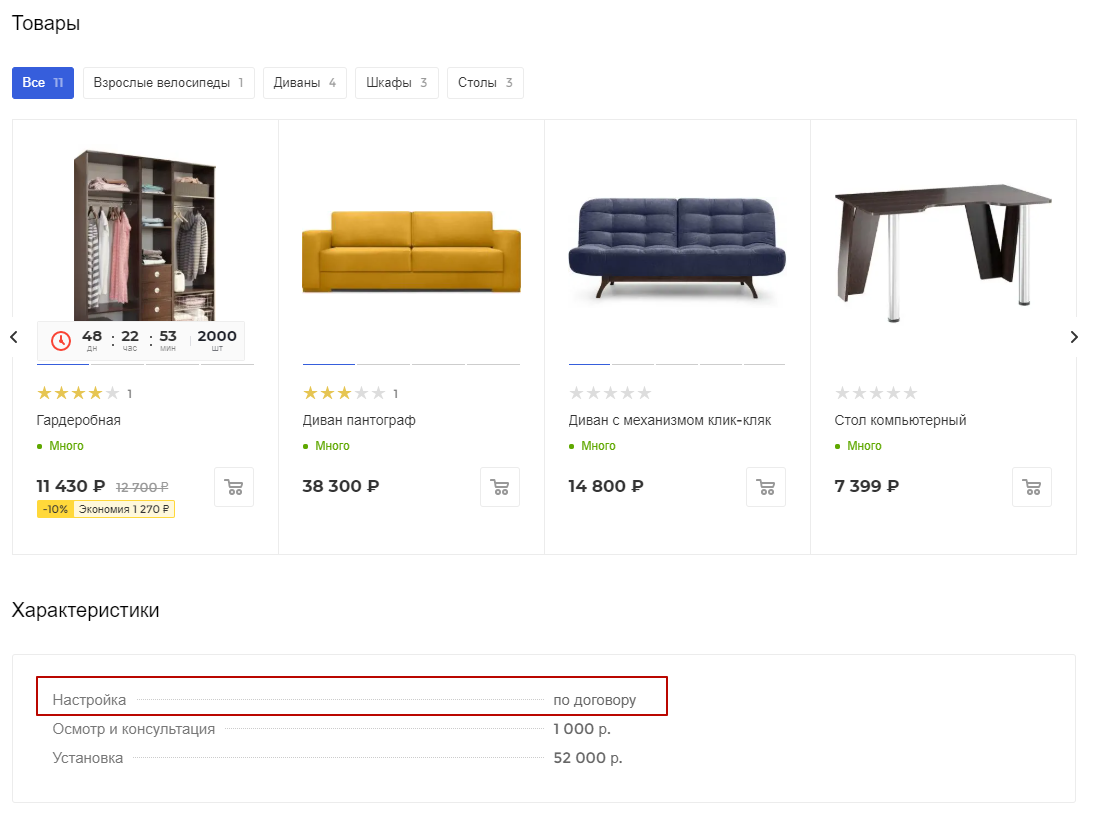Screen dimensions: 1114x836
Task: Go to previous products with left arrow
Action: pos(14,337)
